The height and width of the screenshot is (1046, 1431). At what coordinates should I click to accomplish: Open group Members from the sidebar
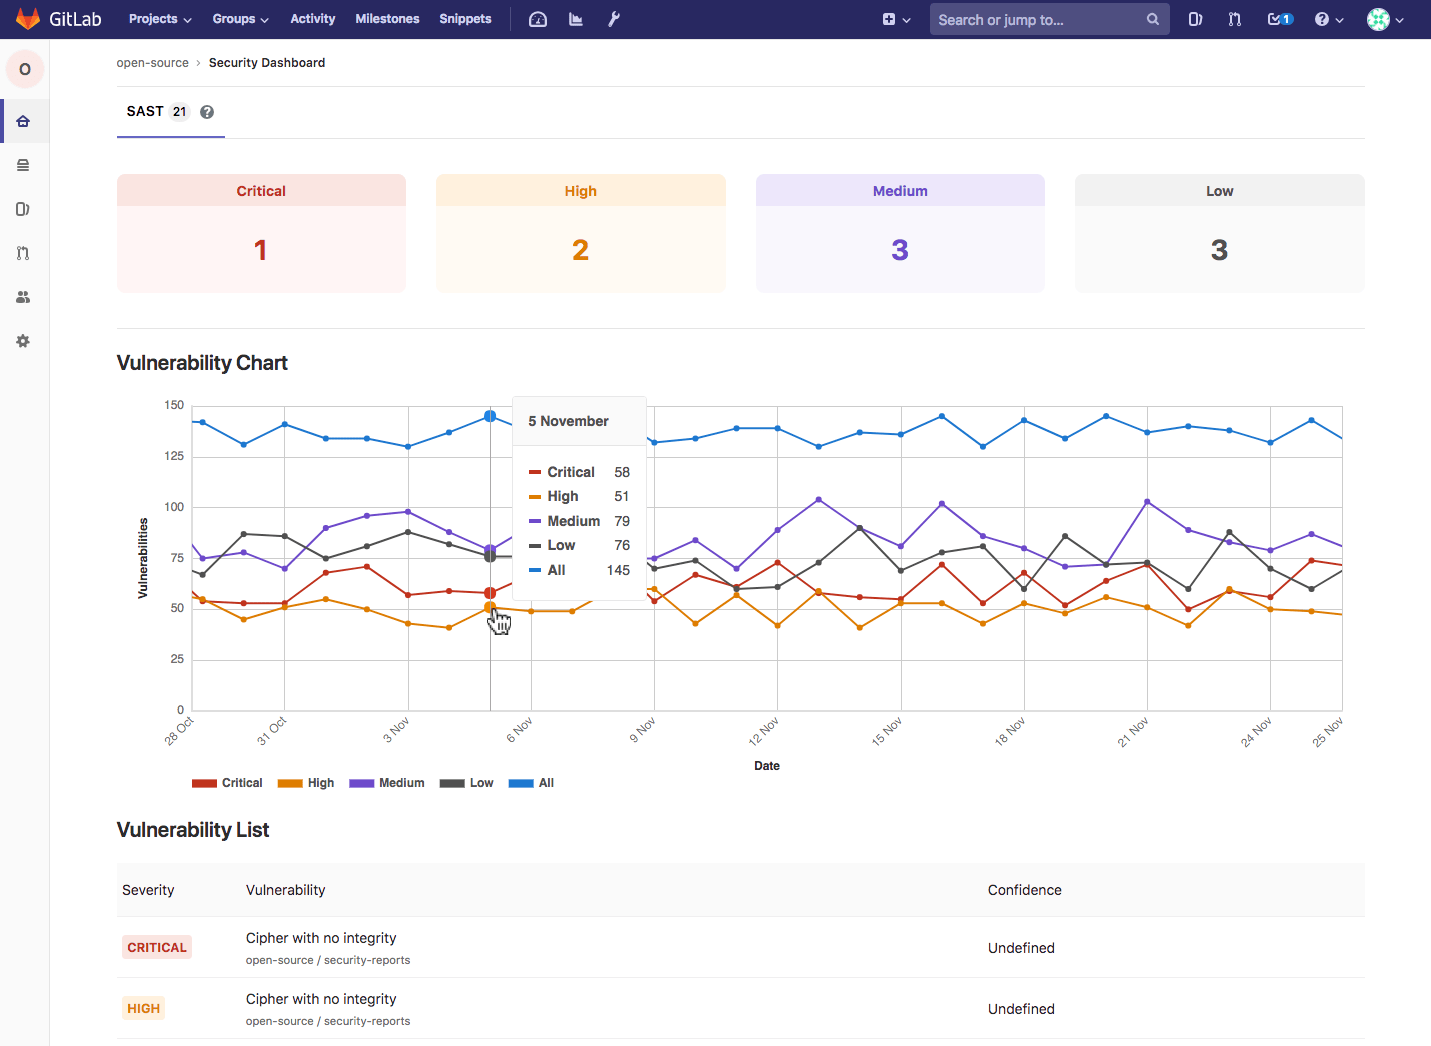22,297
